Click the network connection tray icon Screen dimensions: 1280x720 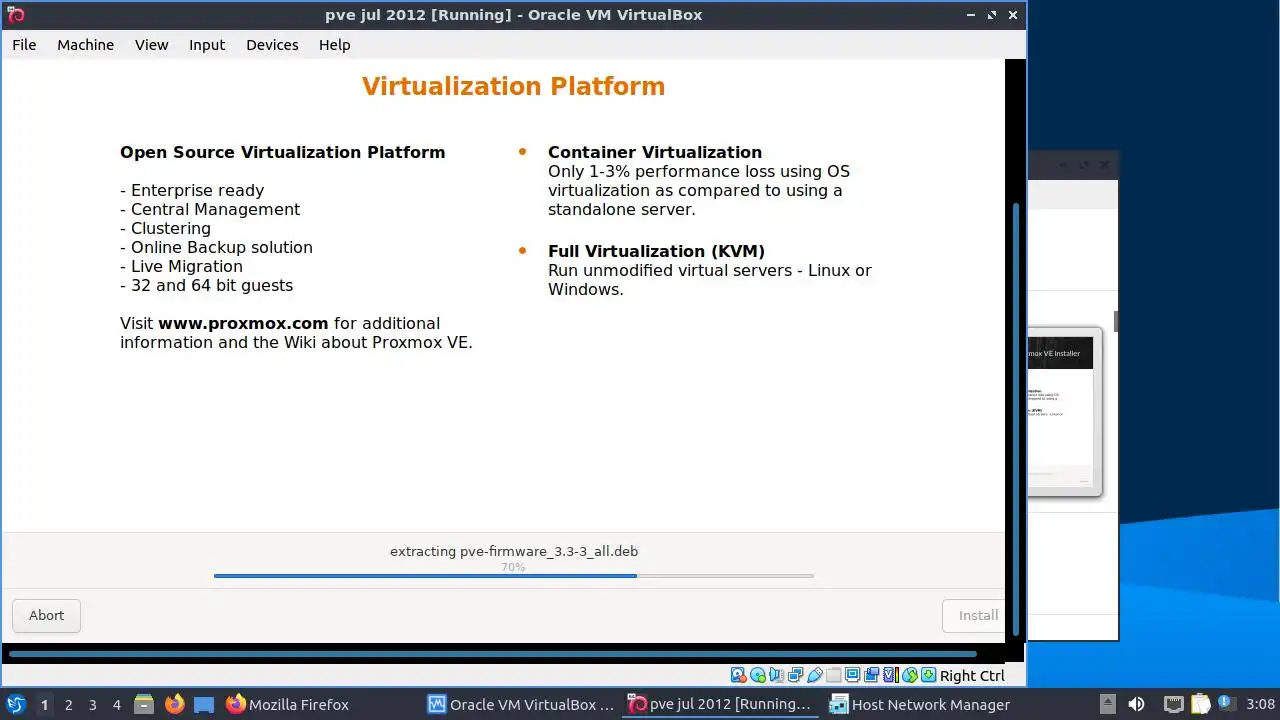pos(1174,704)
